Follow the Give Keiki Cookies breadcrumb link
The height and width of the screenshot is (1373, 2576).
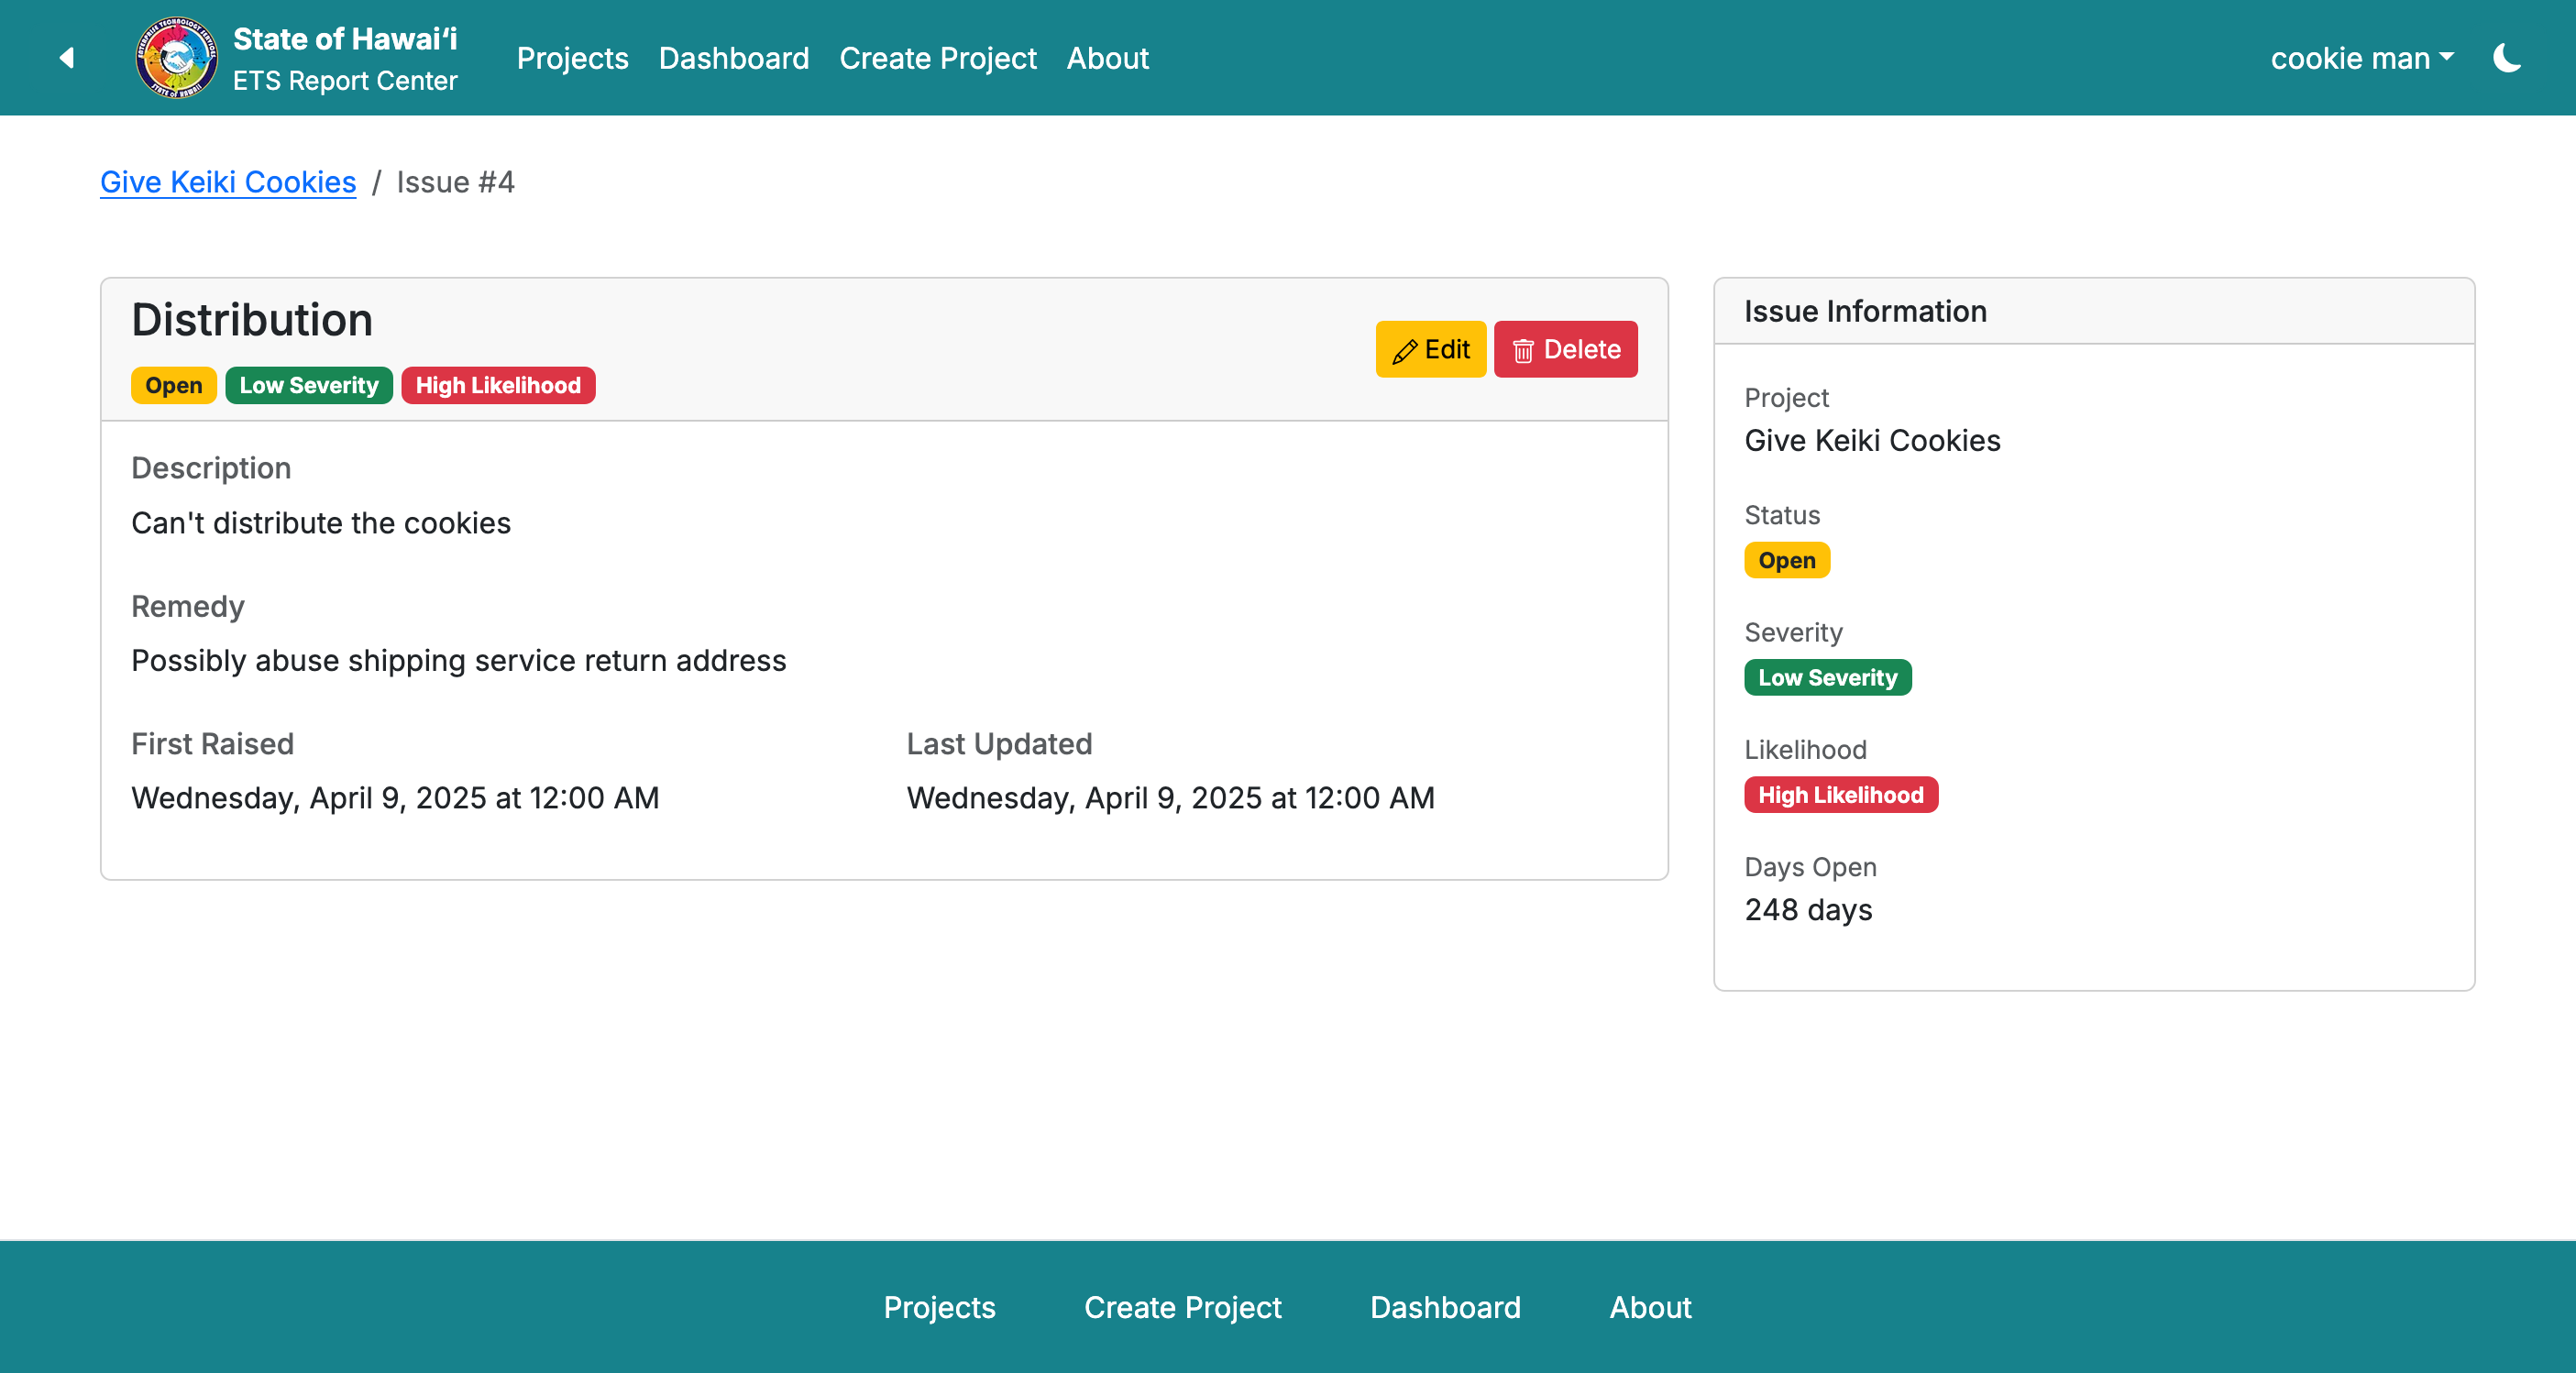[228, 182]
